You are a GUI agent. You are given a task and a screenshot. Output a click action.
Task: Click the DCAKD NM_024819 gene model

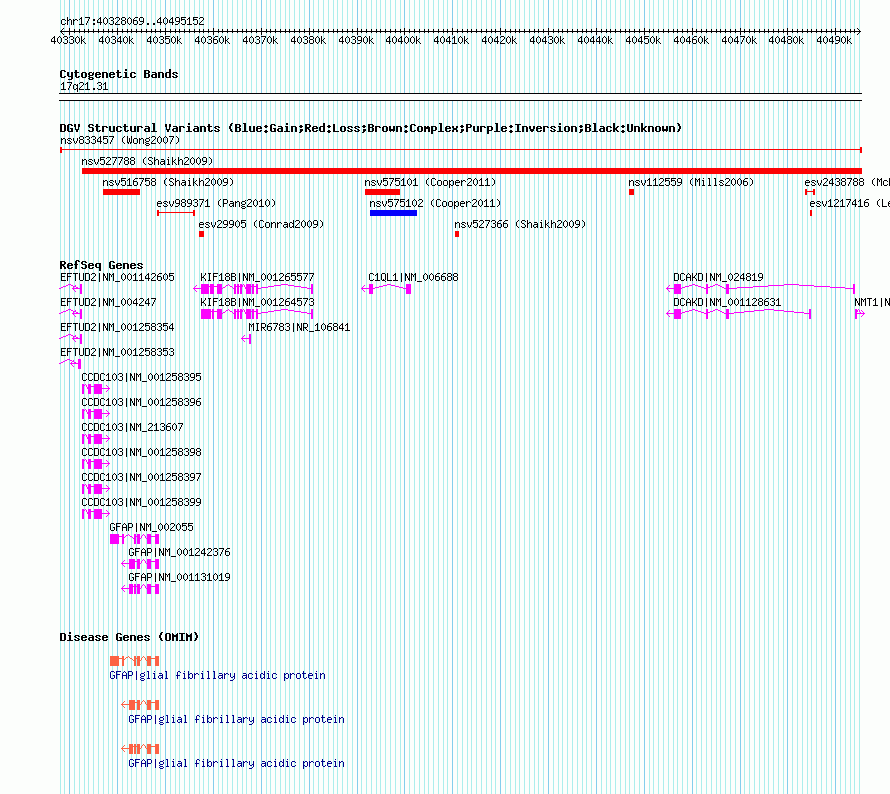point(760,288)
